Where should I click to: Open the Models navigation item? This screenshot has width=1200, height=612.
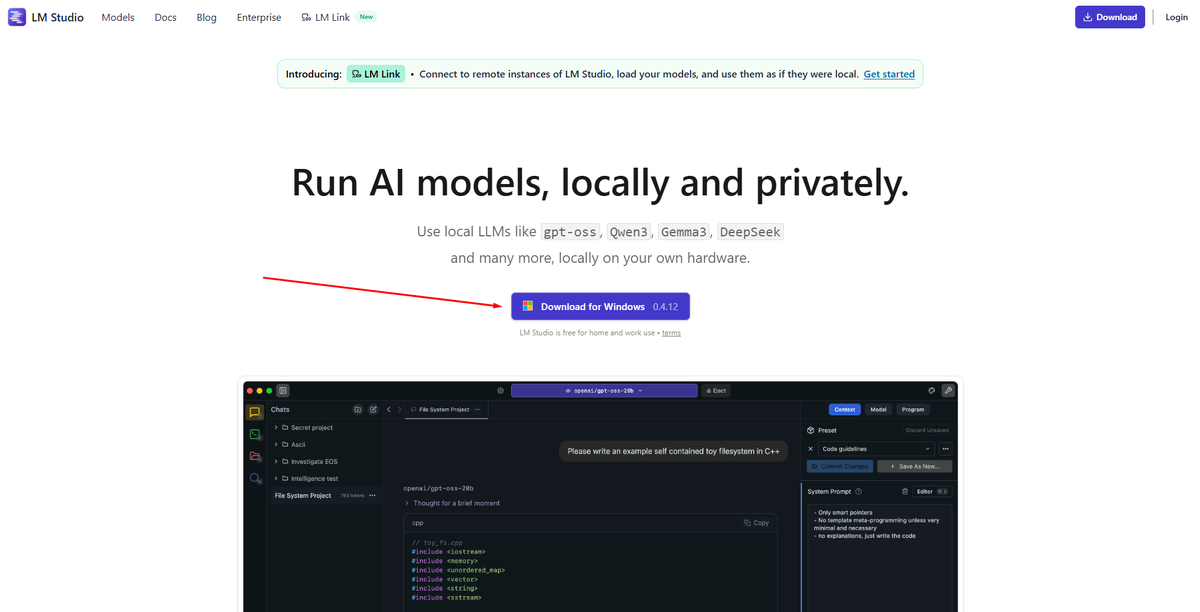(x=118, y=17)
